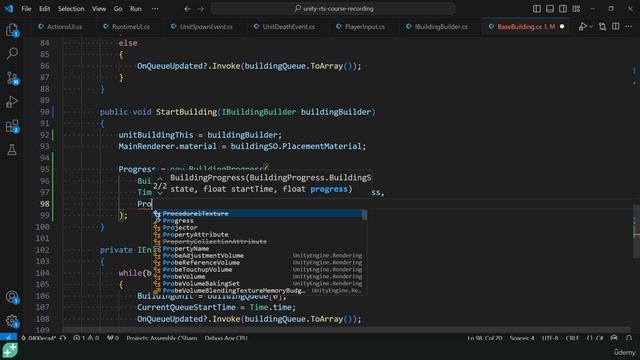Open the Source Control view

12,78
